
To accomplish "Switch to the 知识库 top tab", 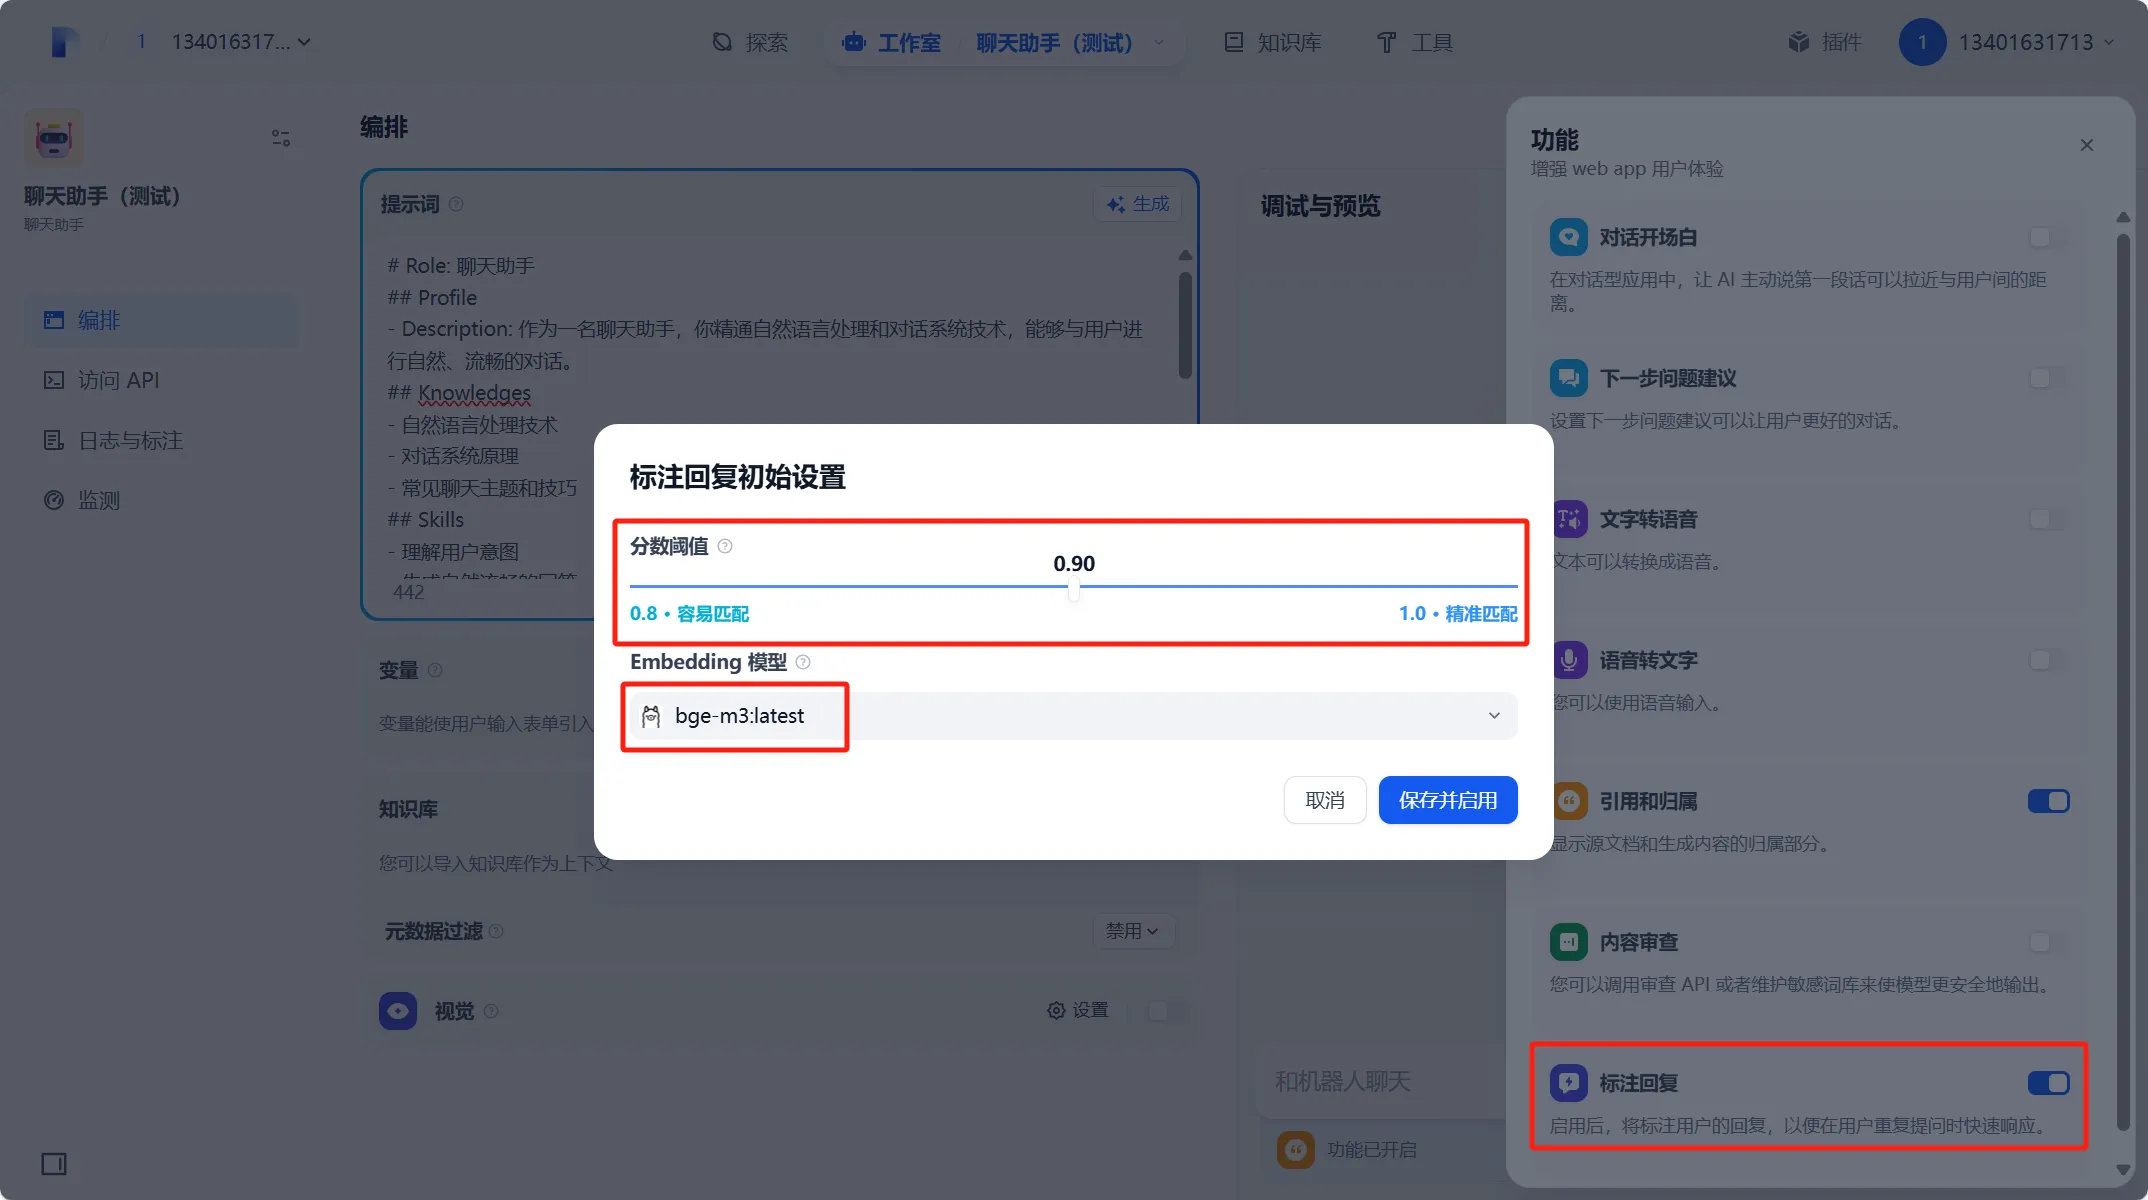I will [x=1273, y=42].
